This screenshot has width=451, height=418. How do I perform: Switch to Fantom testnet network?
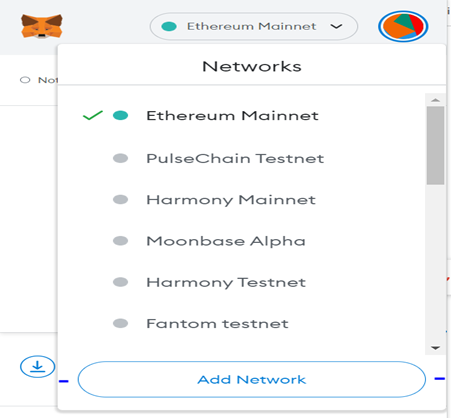coord(217,323)
